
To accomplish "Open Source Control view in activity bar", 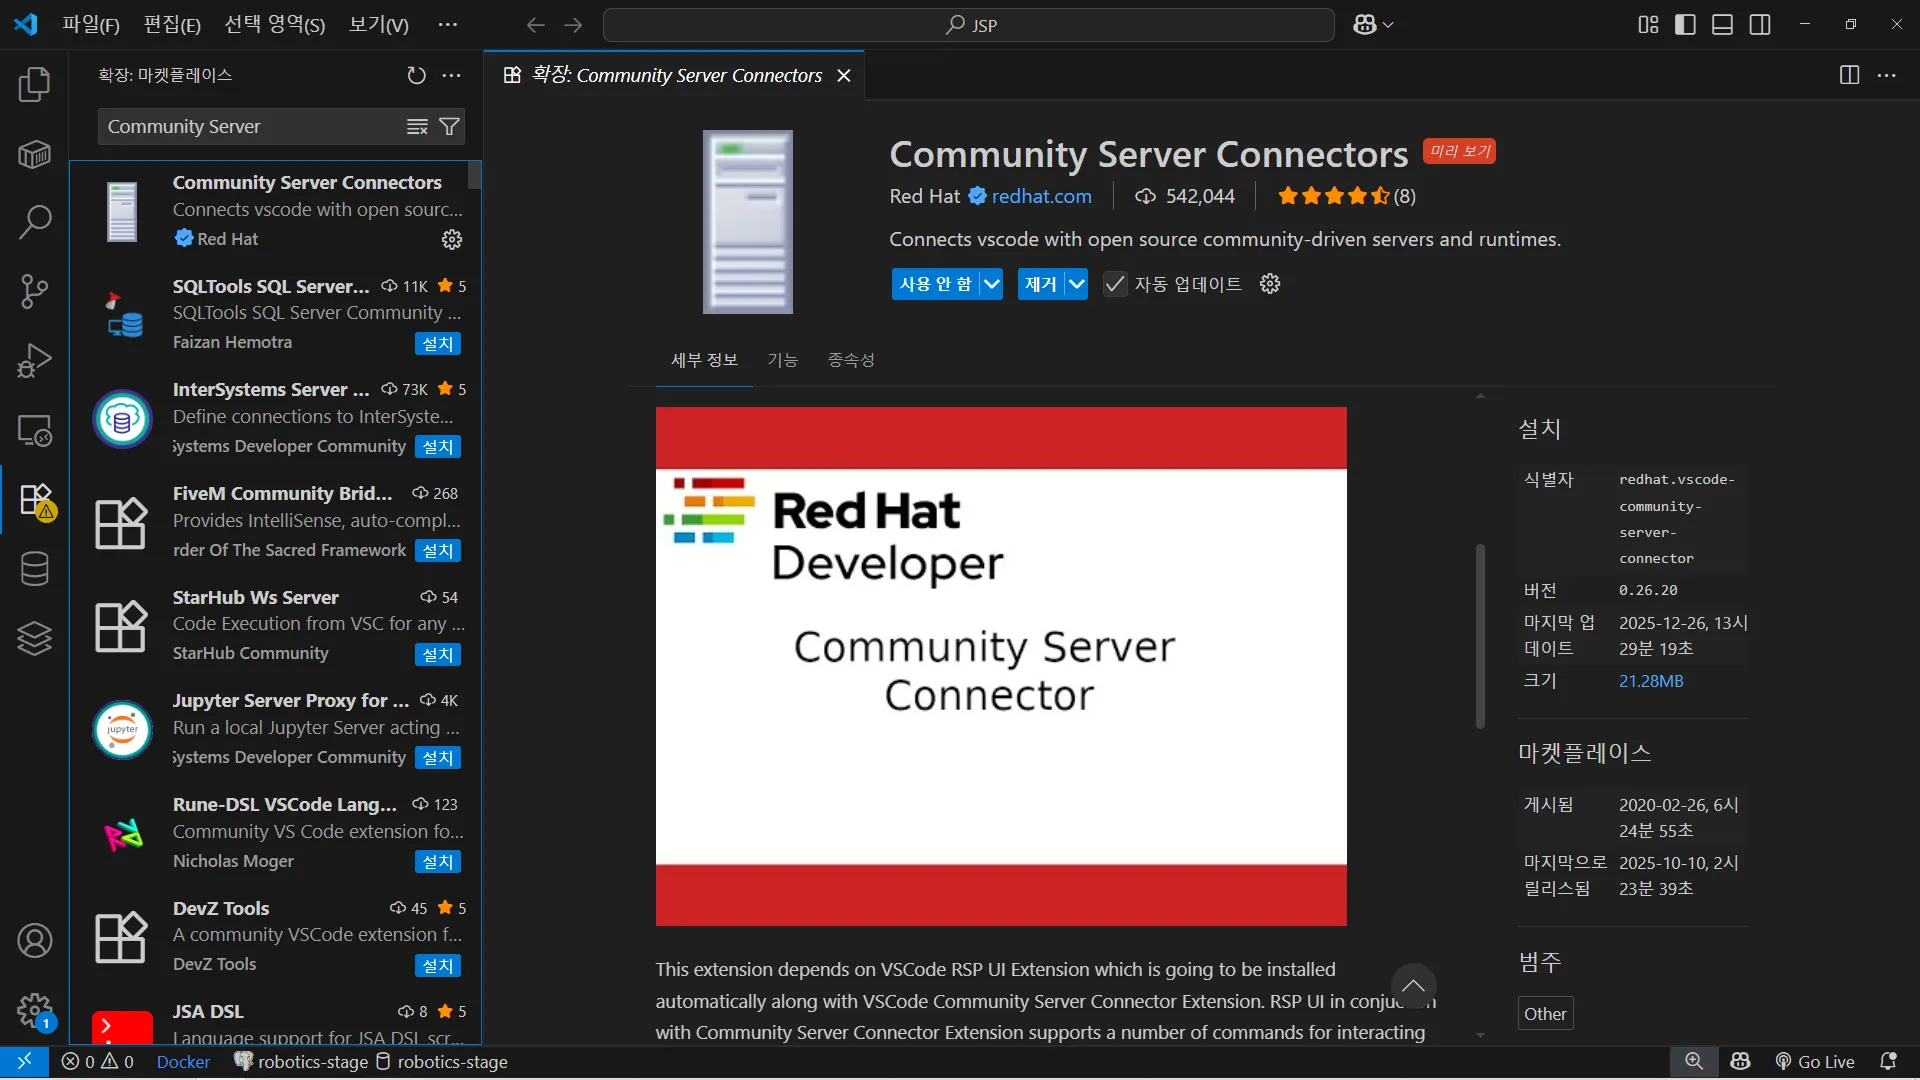I will coord(34,292).
